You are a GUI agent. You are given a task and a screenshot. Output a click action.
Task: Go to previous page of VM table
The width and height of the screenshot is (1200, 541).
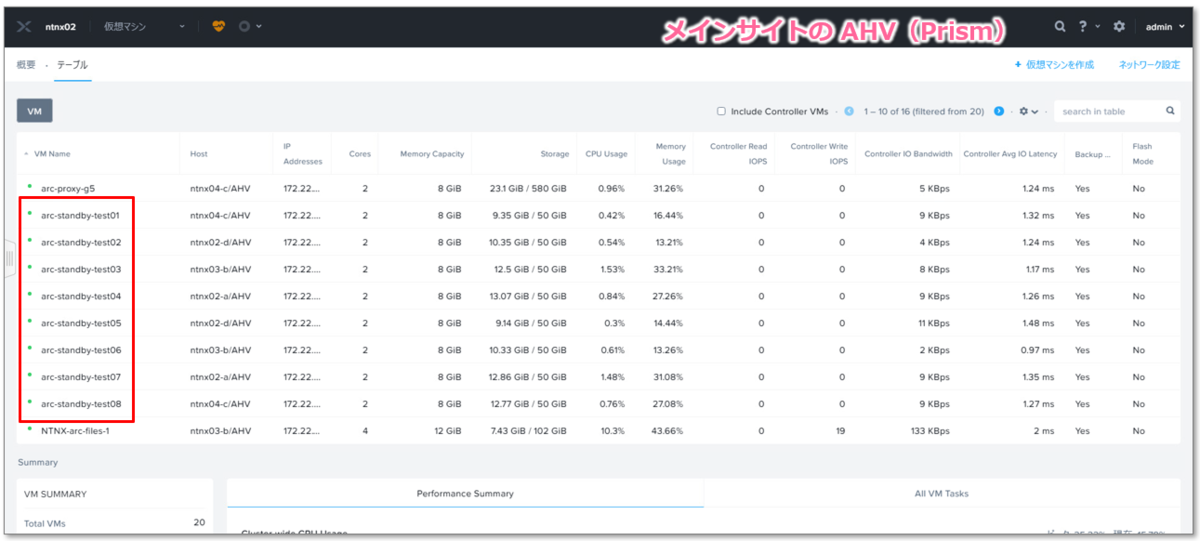(849, 111)
